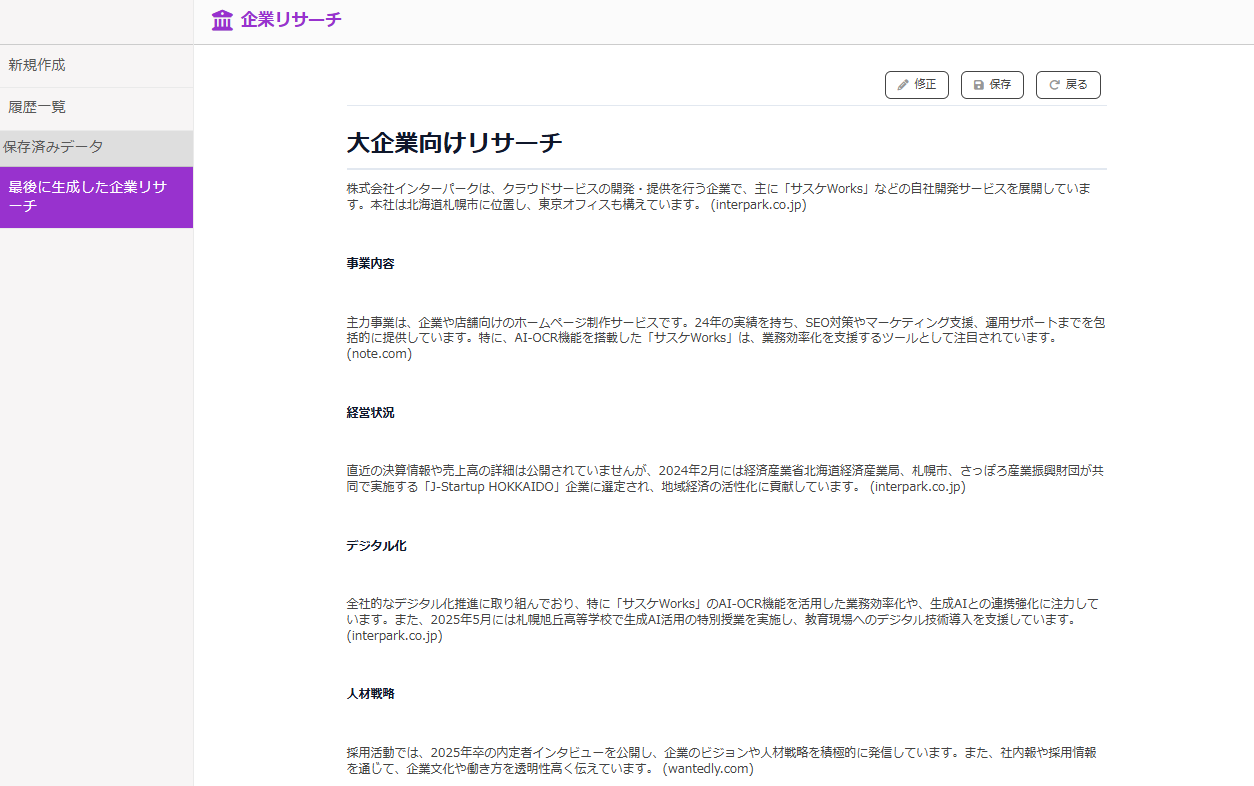
Task: Click interpark.co.jp source under デジタル化
Action: [394, 636]
